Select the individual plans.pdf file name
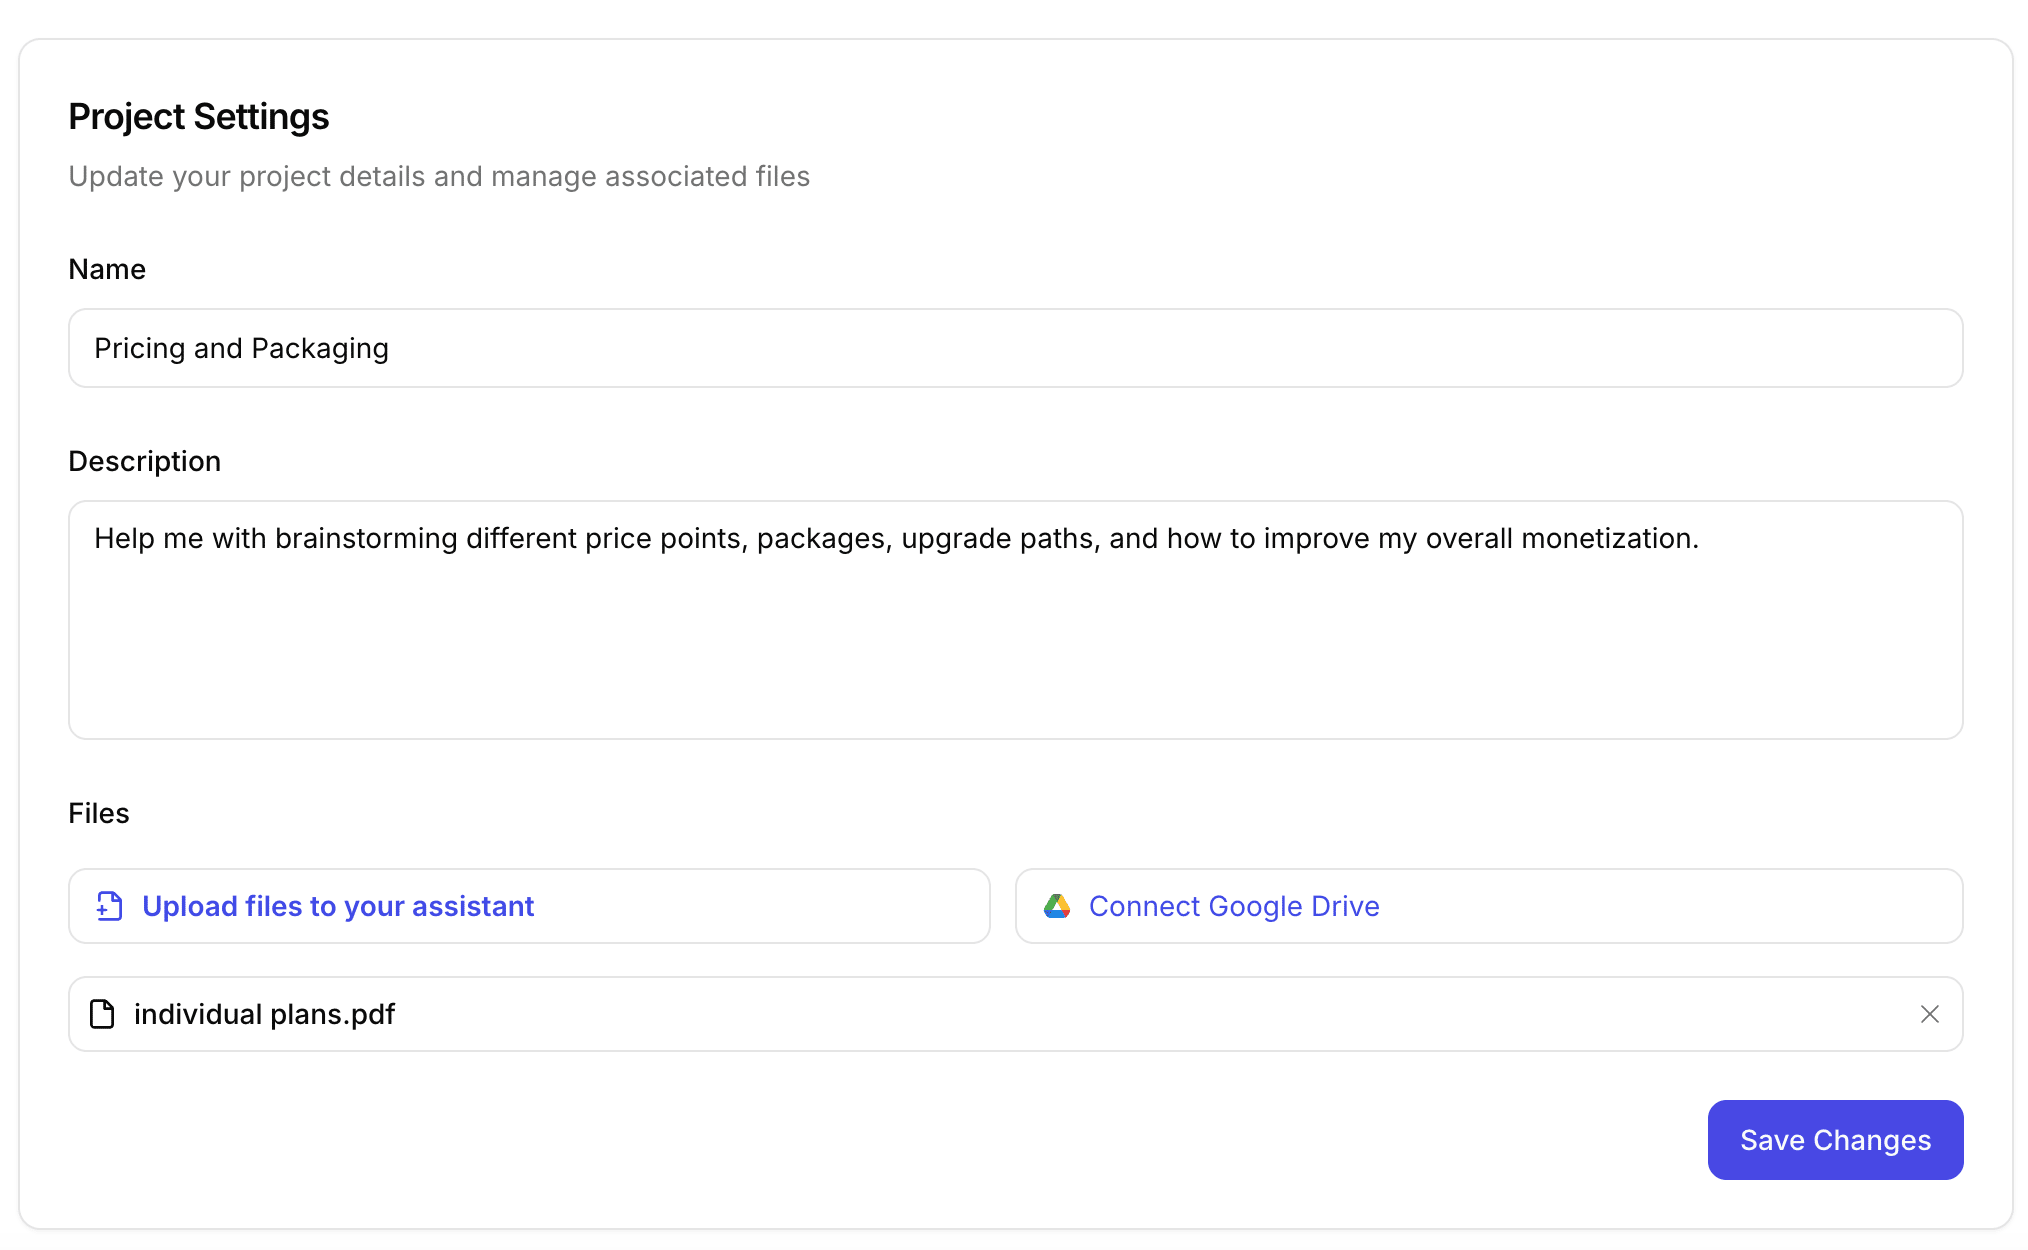 pyautogui.click(x=264, y=1014)
